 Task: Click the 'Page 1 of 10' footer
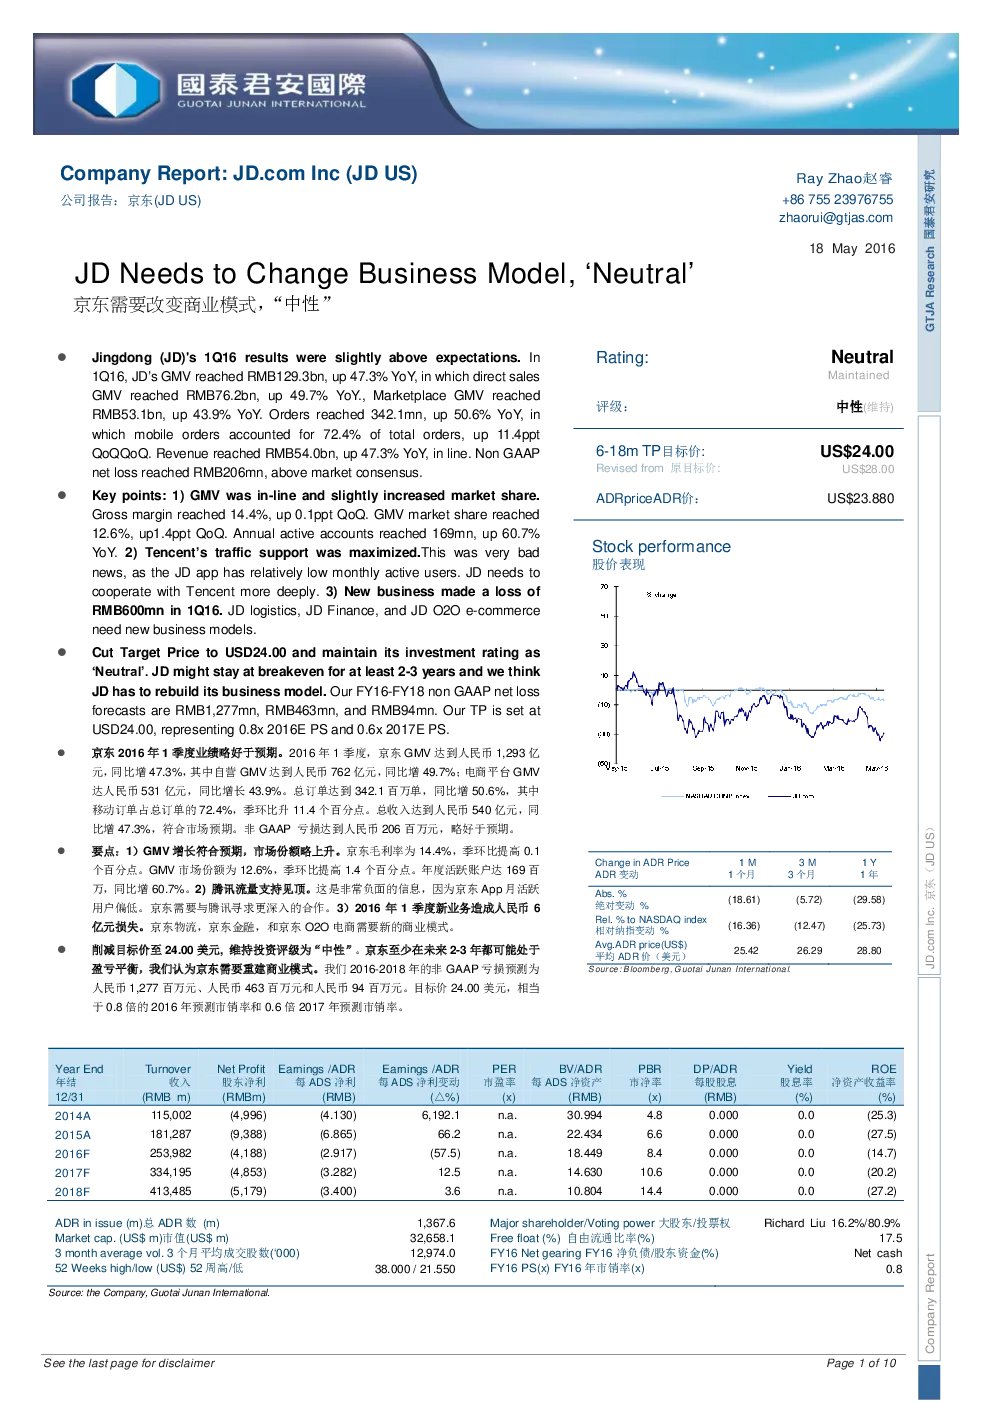[x=862, y=1363]
